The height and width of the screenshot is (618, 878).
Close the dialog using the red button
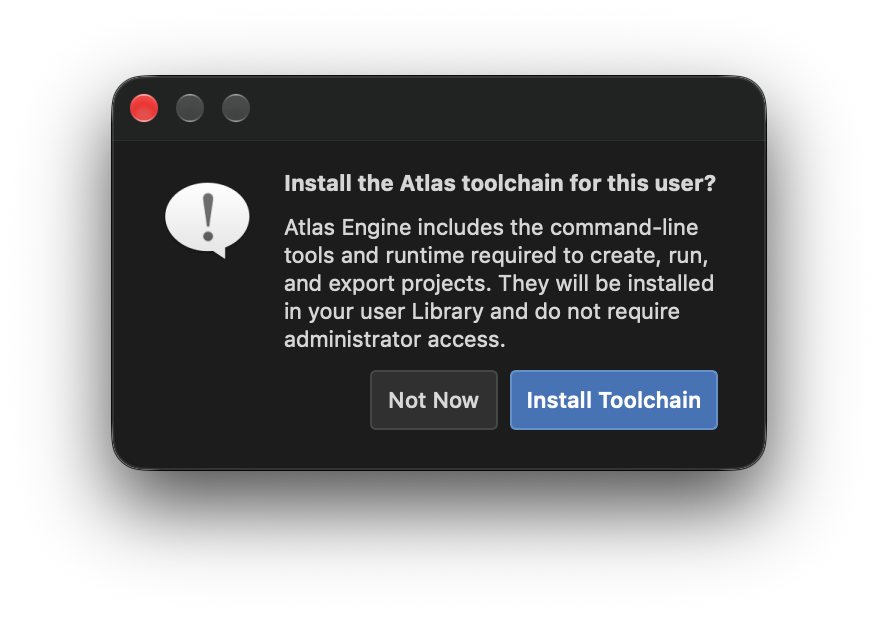(x=144, y=107)
